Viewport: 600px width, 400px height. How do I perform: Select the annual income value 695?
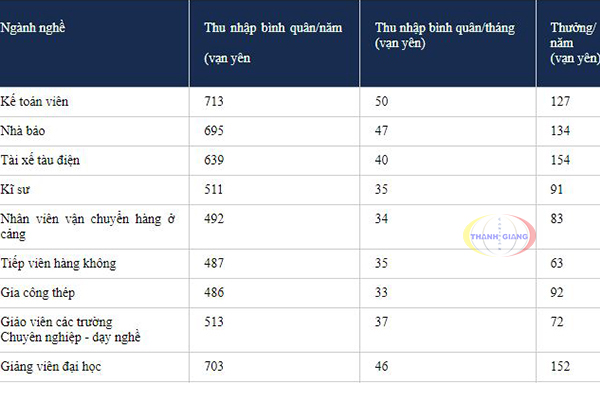point(213,131)
